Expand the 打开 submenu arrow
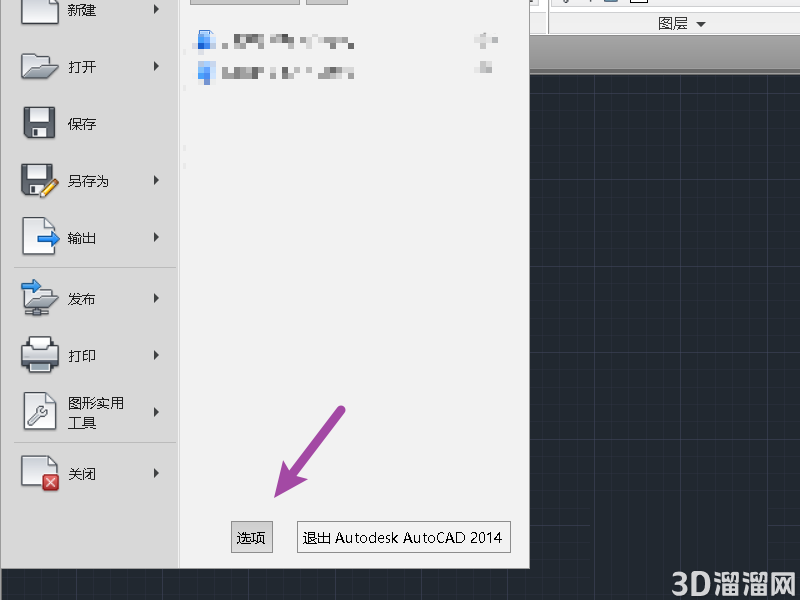This screenshot has height=600, width=800. tap(157, 66)
